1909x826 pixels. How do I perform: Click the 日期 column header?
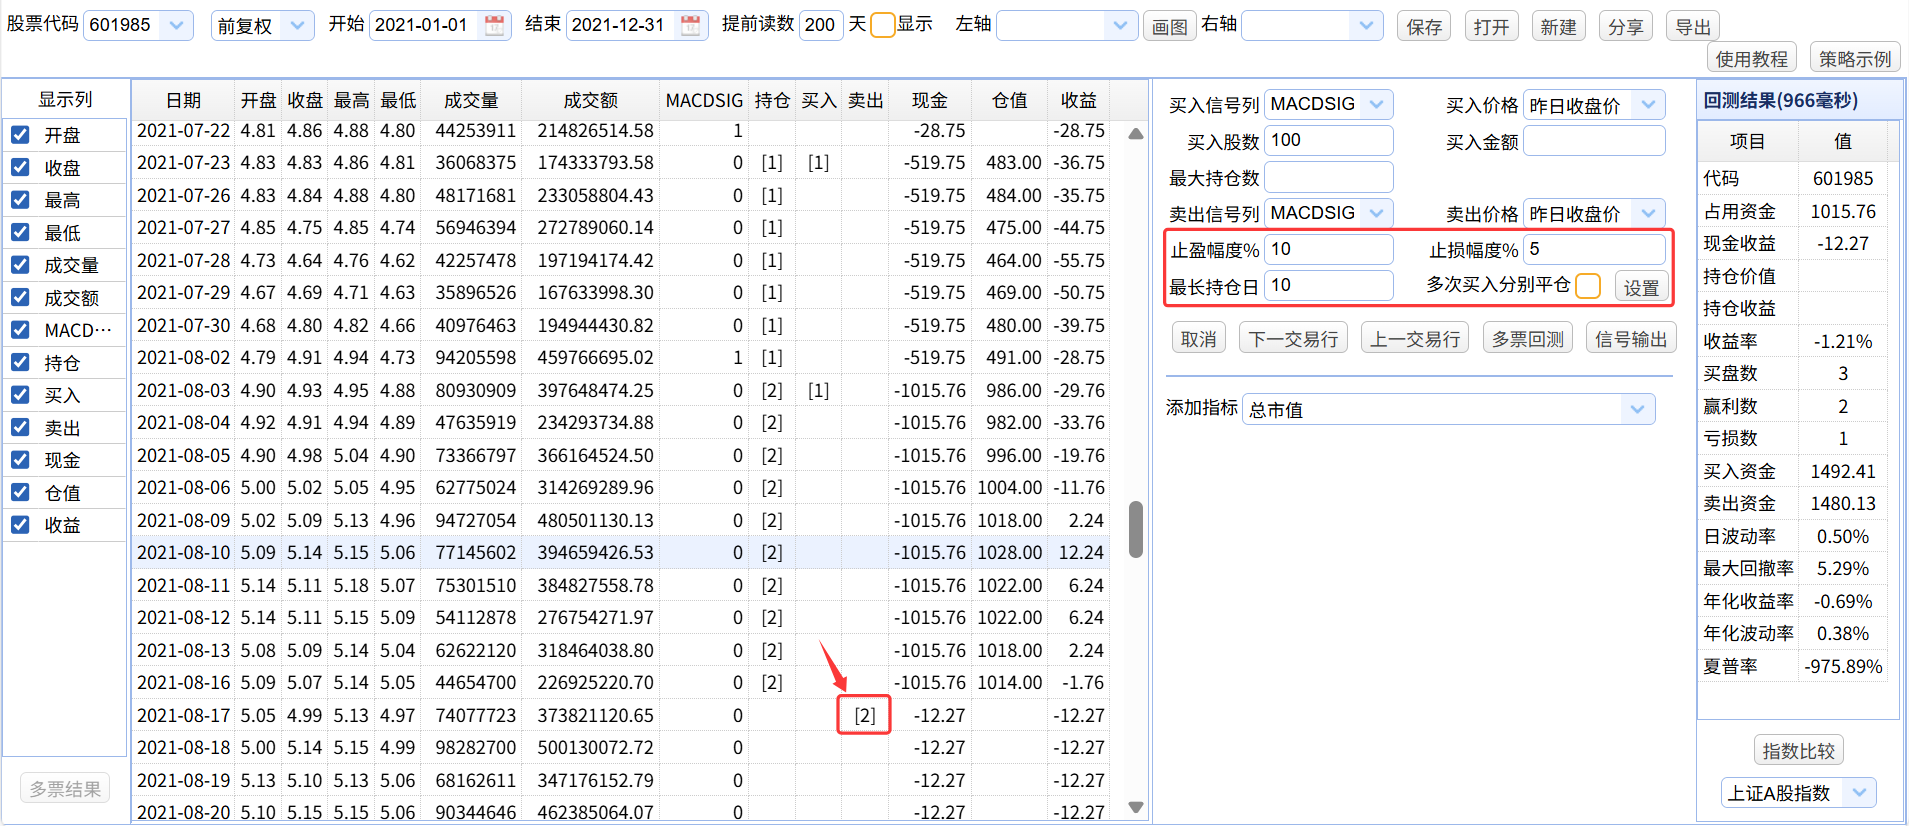183,100
